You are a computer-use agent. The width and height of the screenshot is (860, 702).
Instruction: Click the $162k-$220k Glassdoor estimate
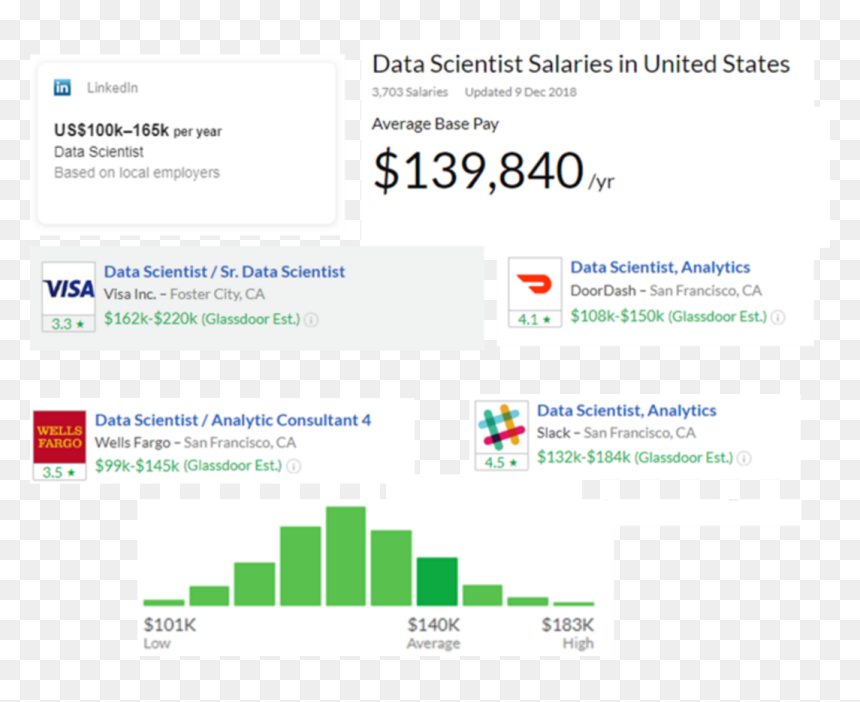(202, 319)
